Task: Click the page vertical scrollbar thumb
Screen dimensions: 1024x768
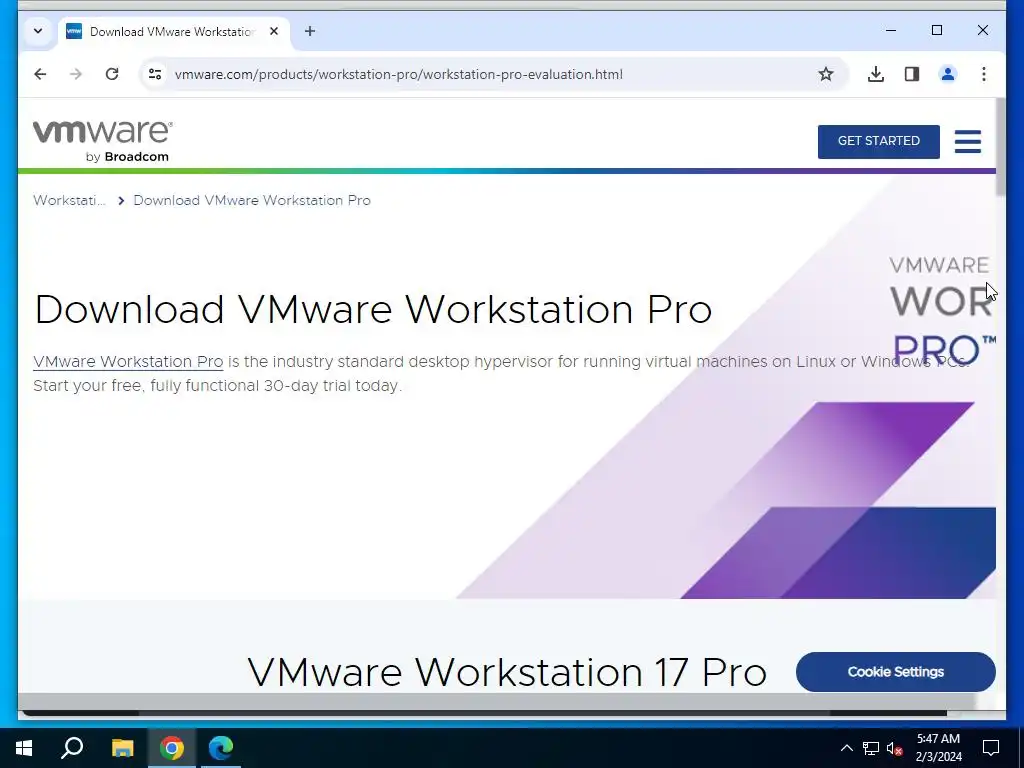Action: pyautogui.click(x=1000, y=146)
